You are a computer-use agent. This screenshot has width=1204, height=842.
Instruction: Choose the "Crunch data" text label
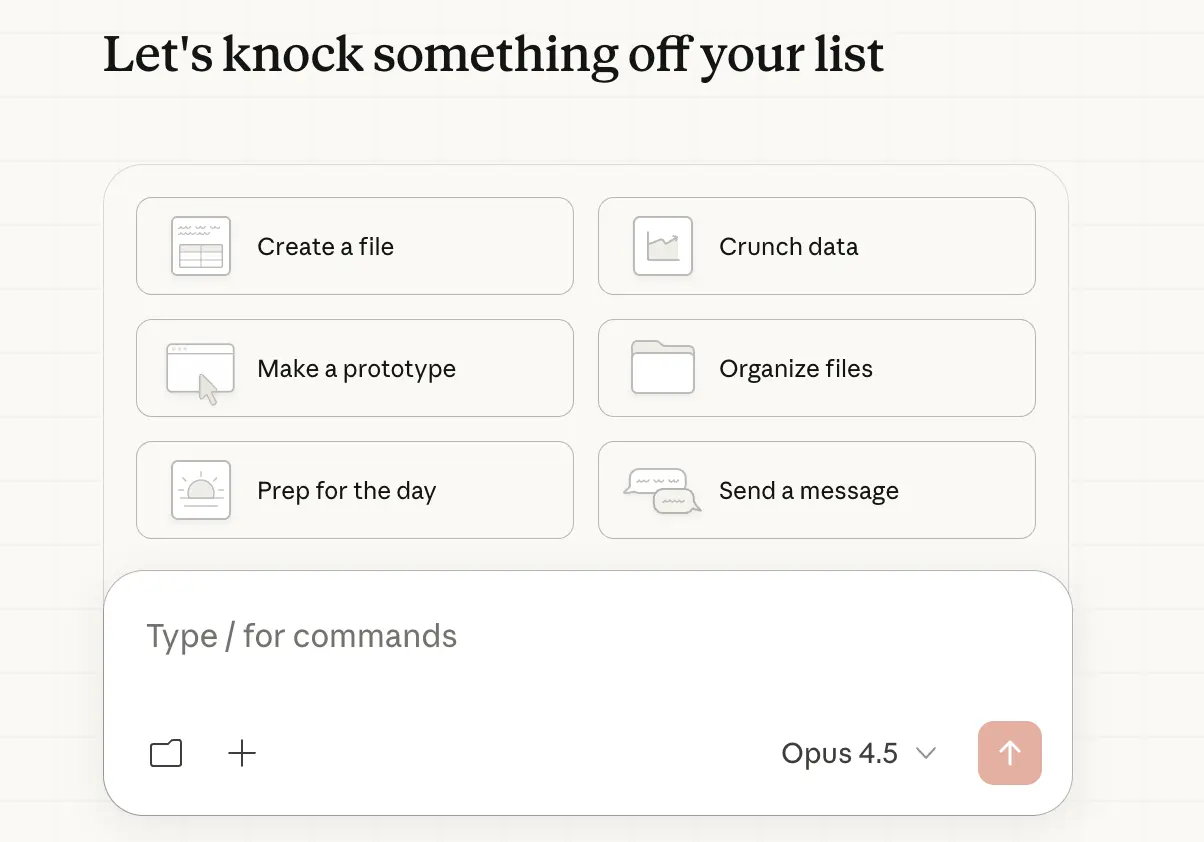(x=788, y=247)
